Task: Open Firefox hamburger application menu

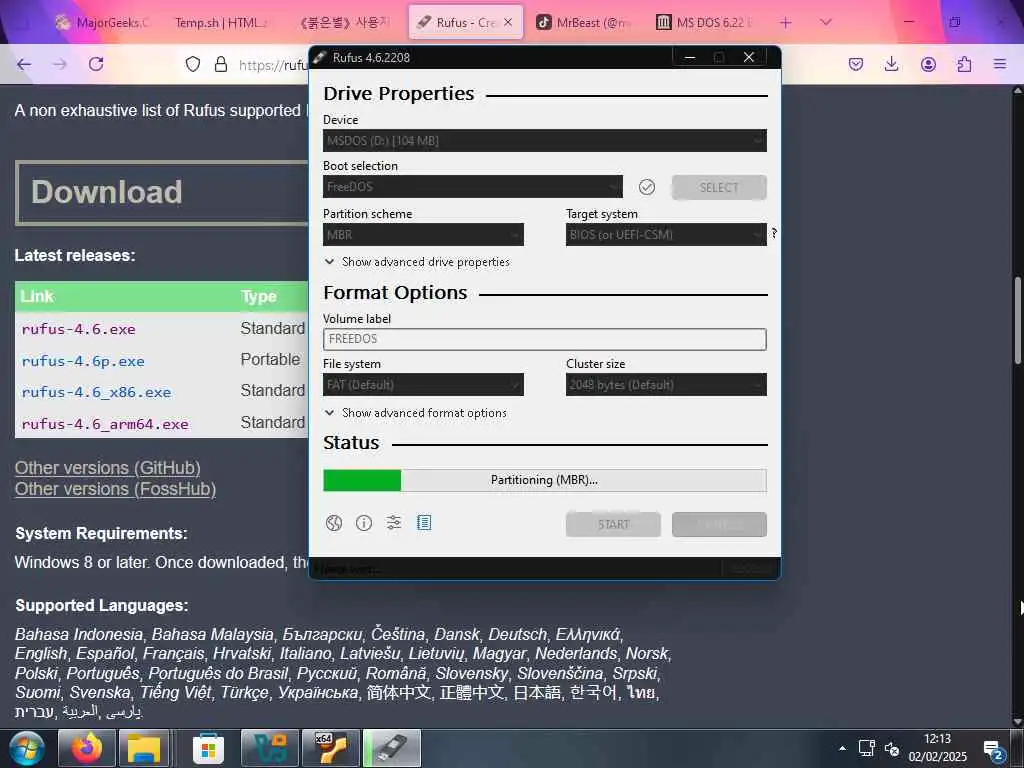Action: point(1000,64)
